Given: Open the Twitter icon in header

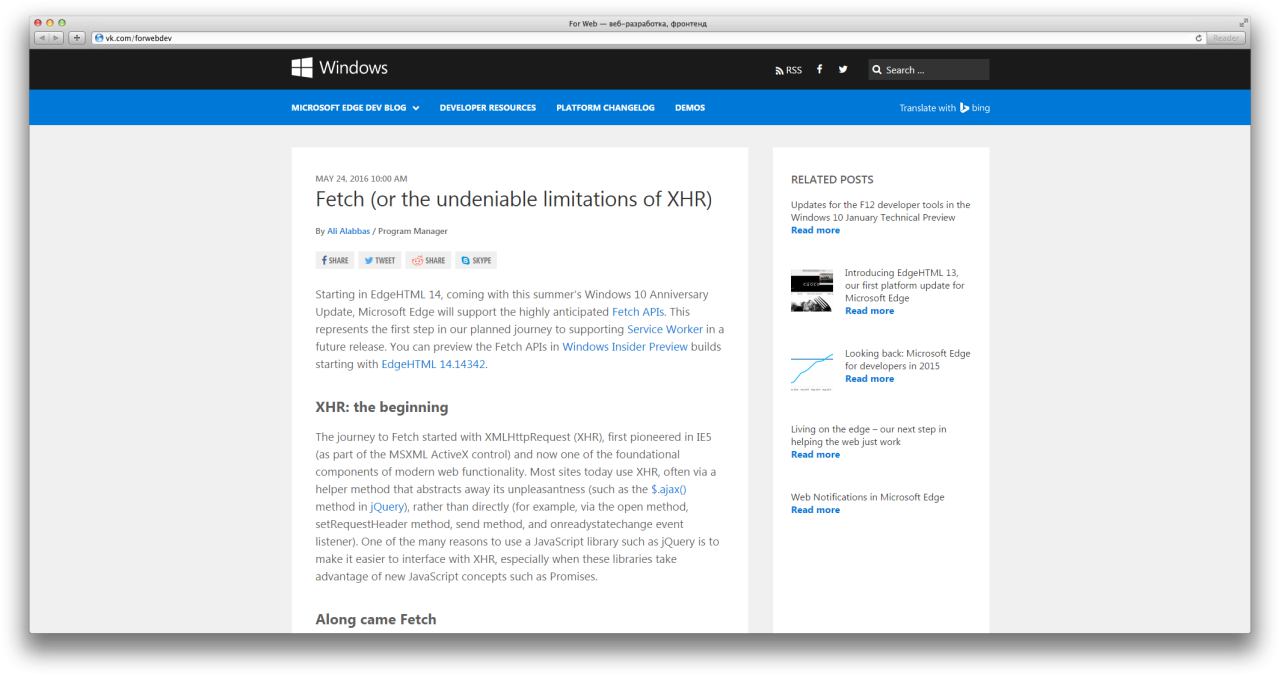Looking at the screenshot, I should (x=843, y=69).
